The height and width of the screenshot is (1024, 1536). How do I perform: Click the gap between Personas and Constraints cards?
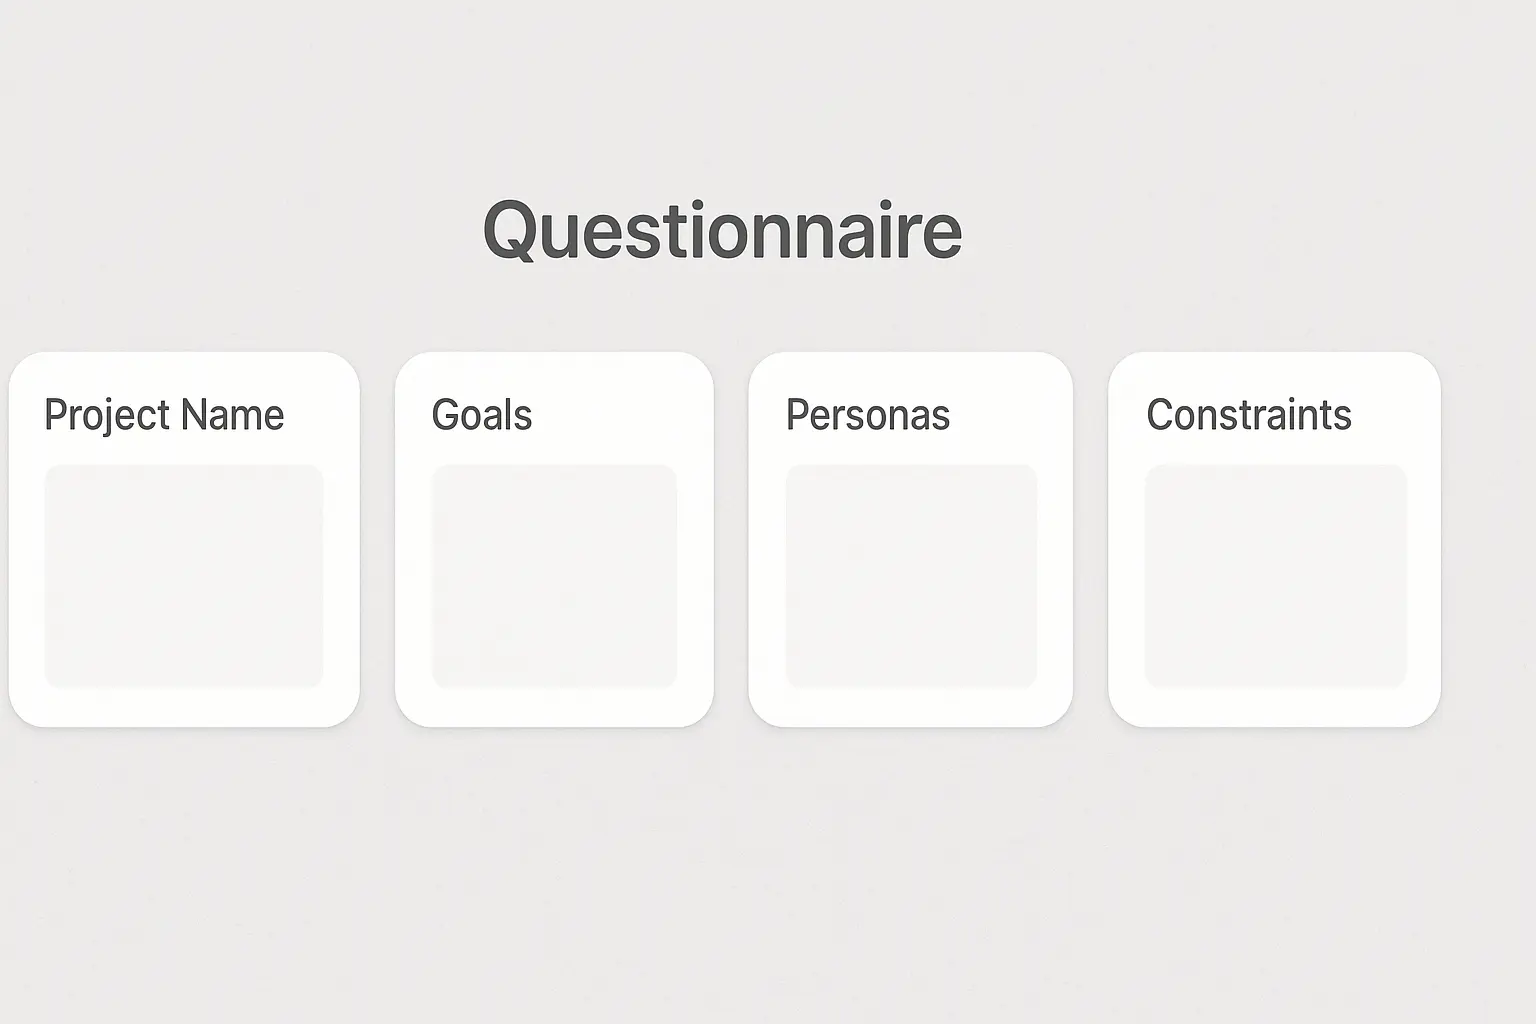click(x=1090, y=540)
